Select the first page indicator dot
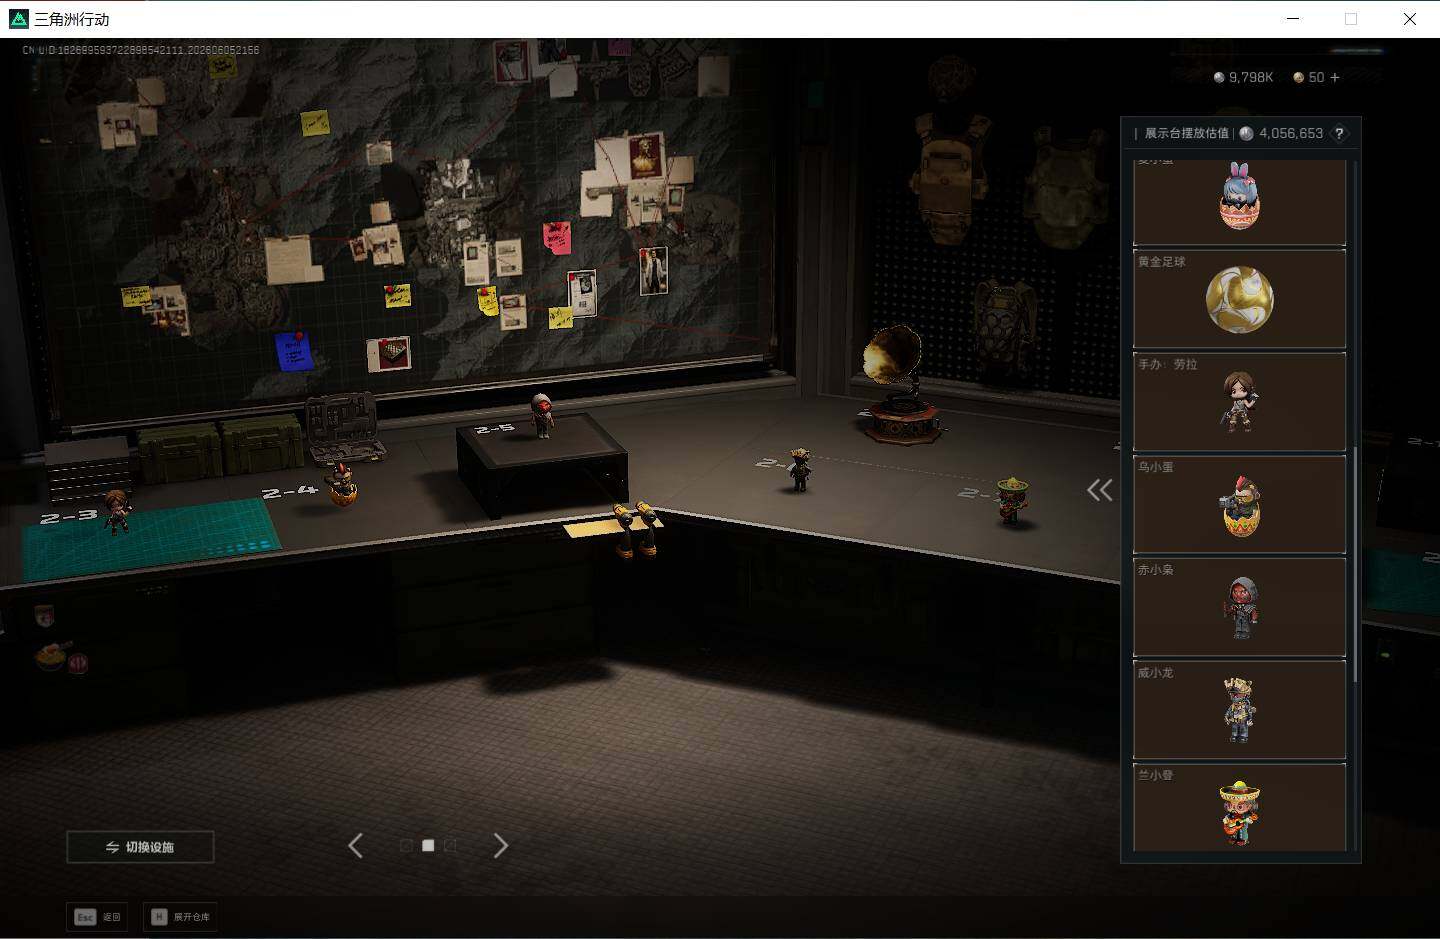The height and width of the screenshot is (939, 1440). 406,846
